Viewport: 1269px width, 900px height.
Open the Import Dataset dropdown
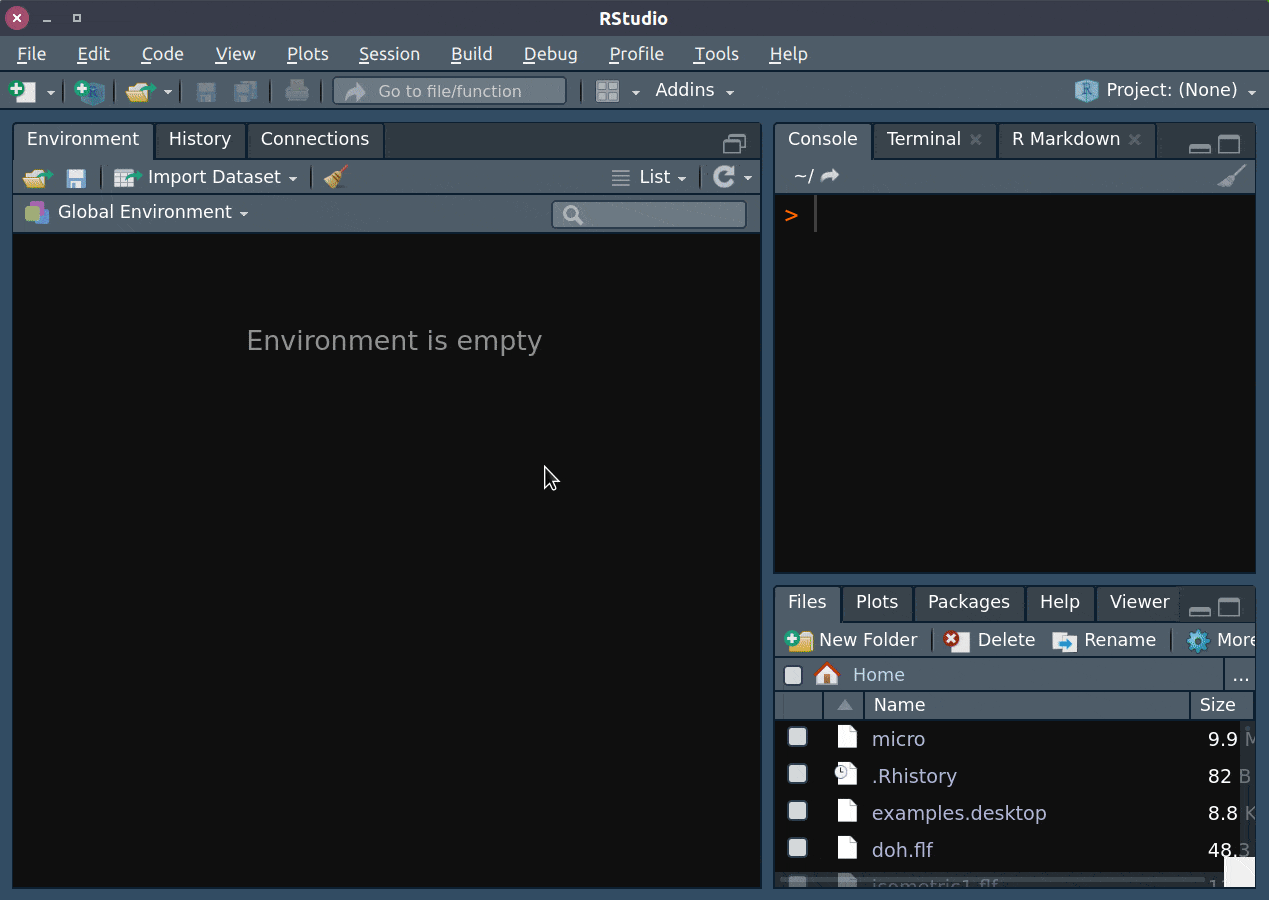[x=206, y=177]
